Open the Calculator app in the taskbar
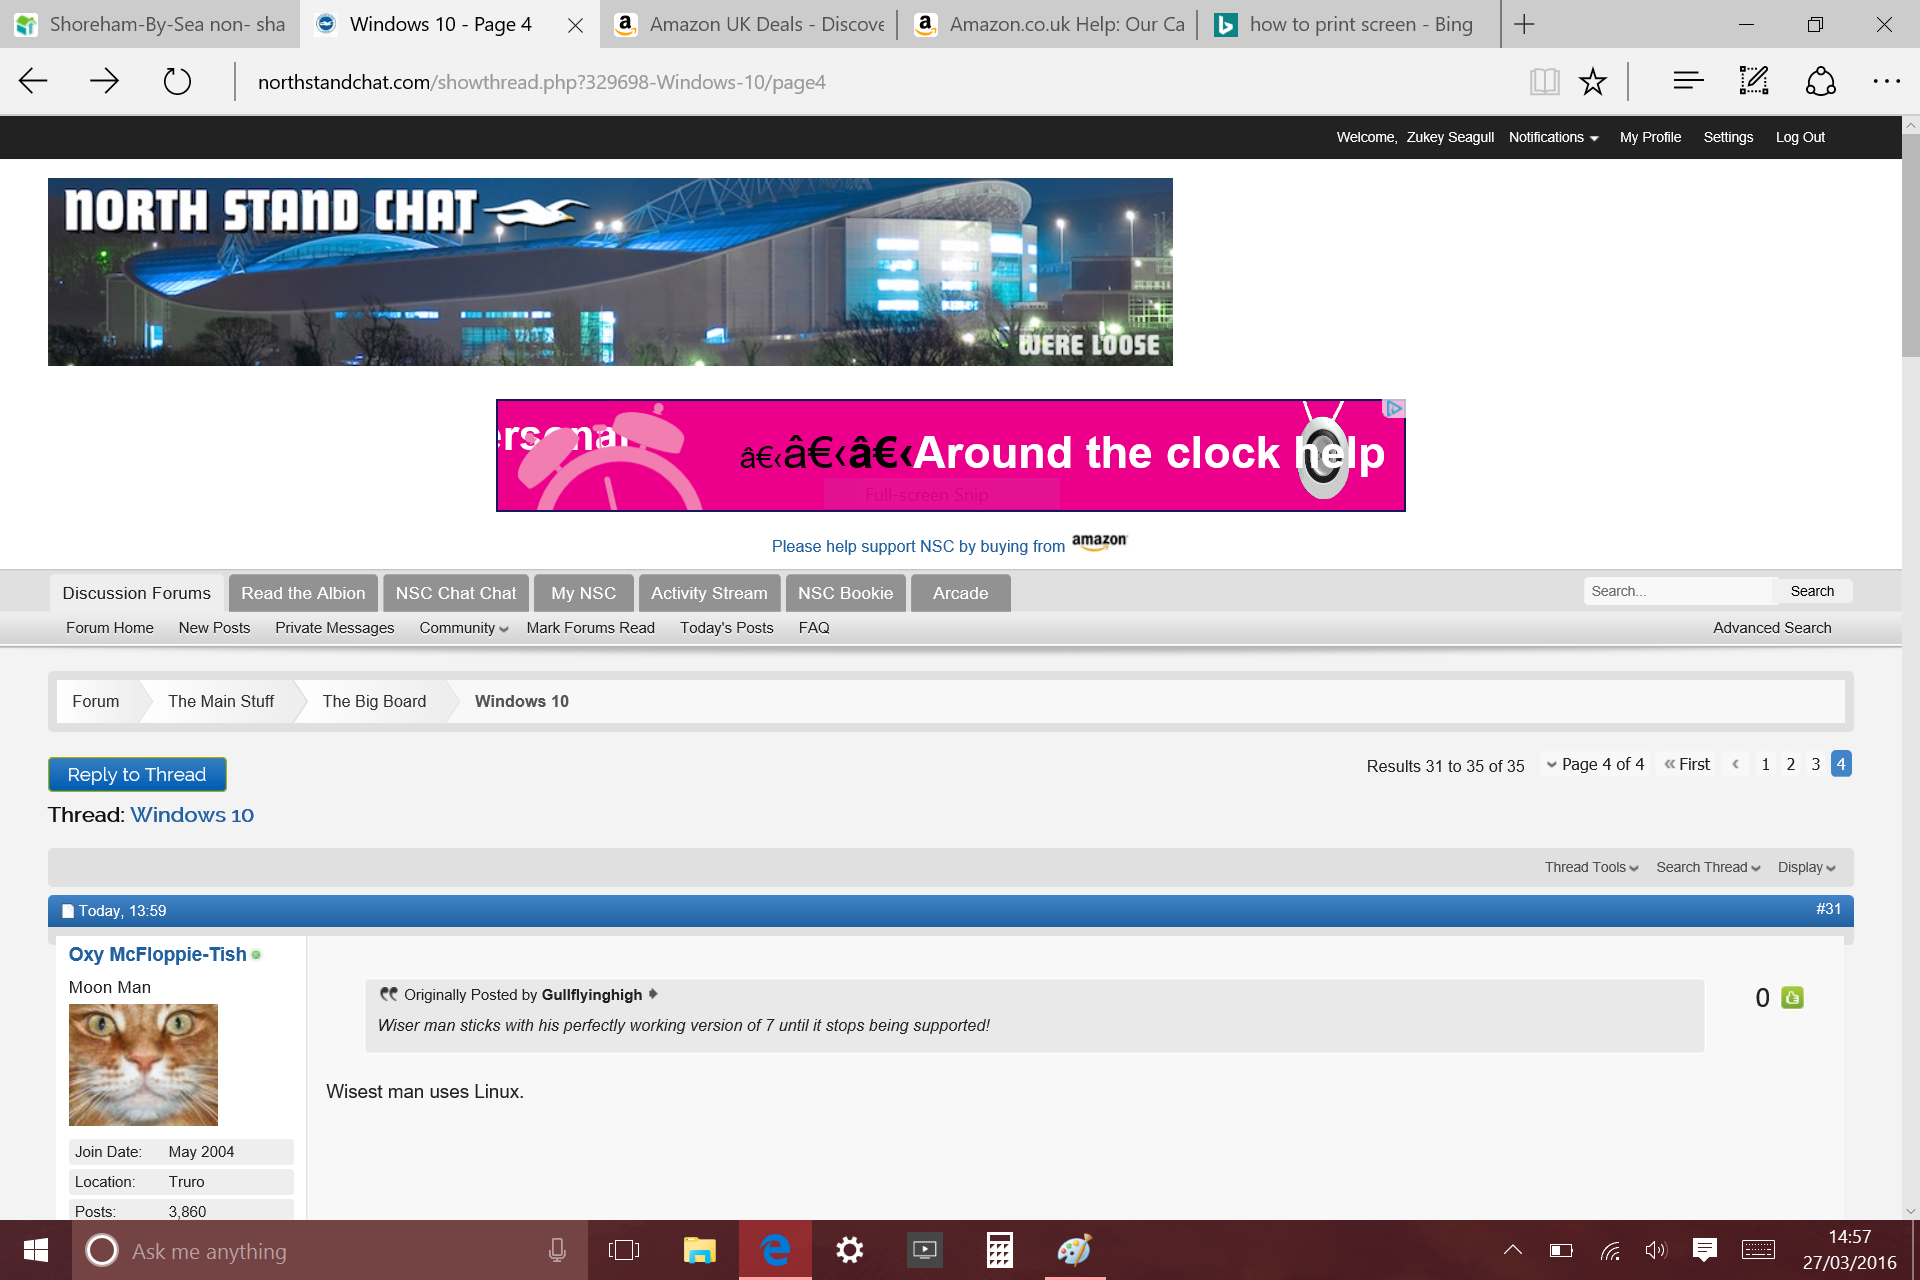 point(999,1250)
